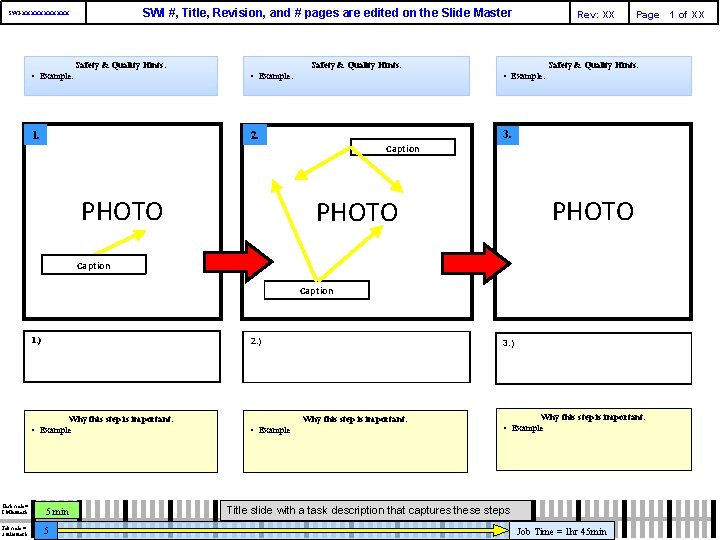Viewport: 720px width, 540px height.
Task: Click the lower Caption box in photo 2
Action: [x=317, y=290]
